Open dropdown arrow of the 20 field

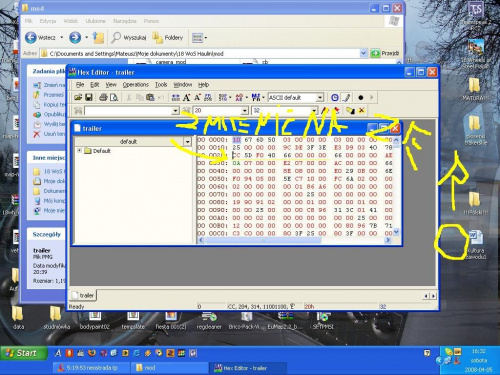point(245,110)
